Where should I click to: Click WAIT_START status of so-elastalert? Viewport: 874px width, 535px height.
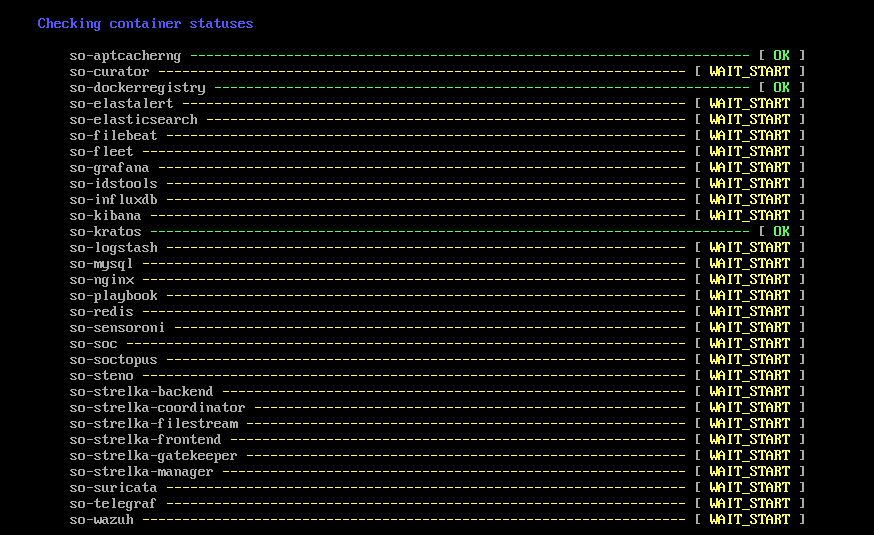(749, 104)
